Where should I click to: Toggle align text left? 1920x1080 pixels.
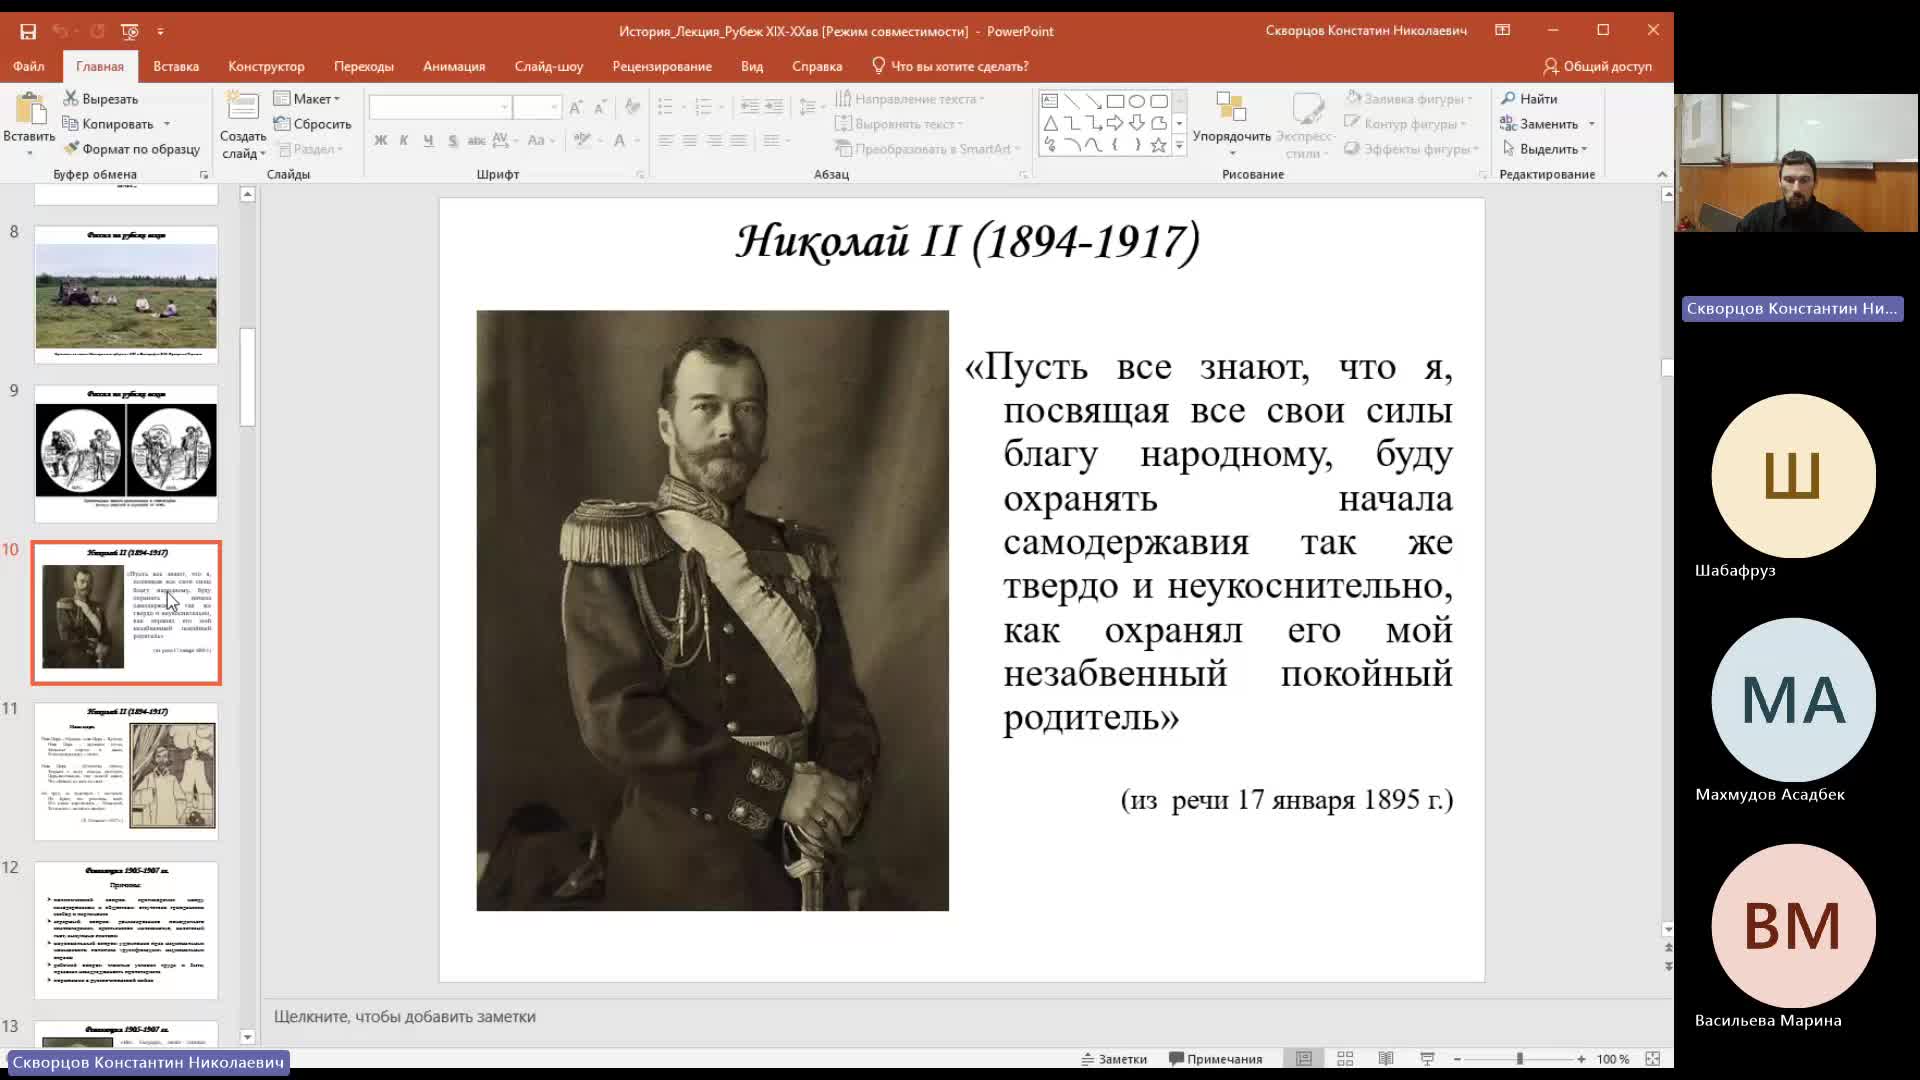pyautogui.click(x=666, y=140)
